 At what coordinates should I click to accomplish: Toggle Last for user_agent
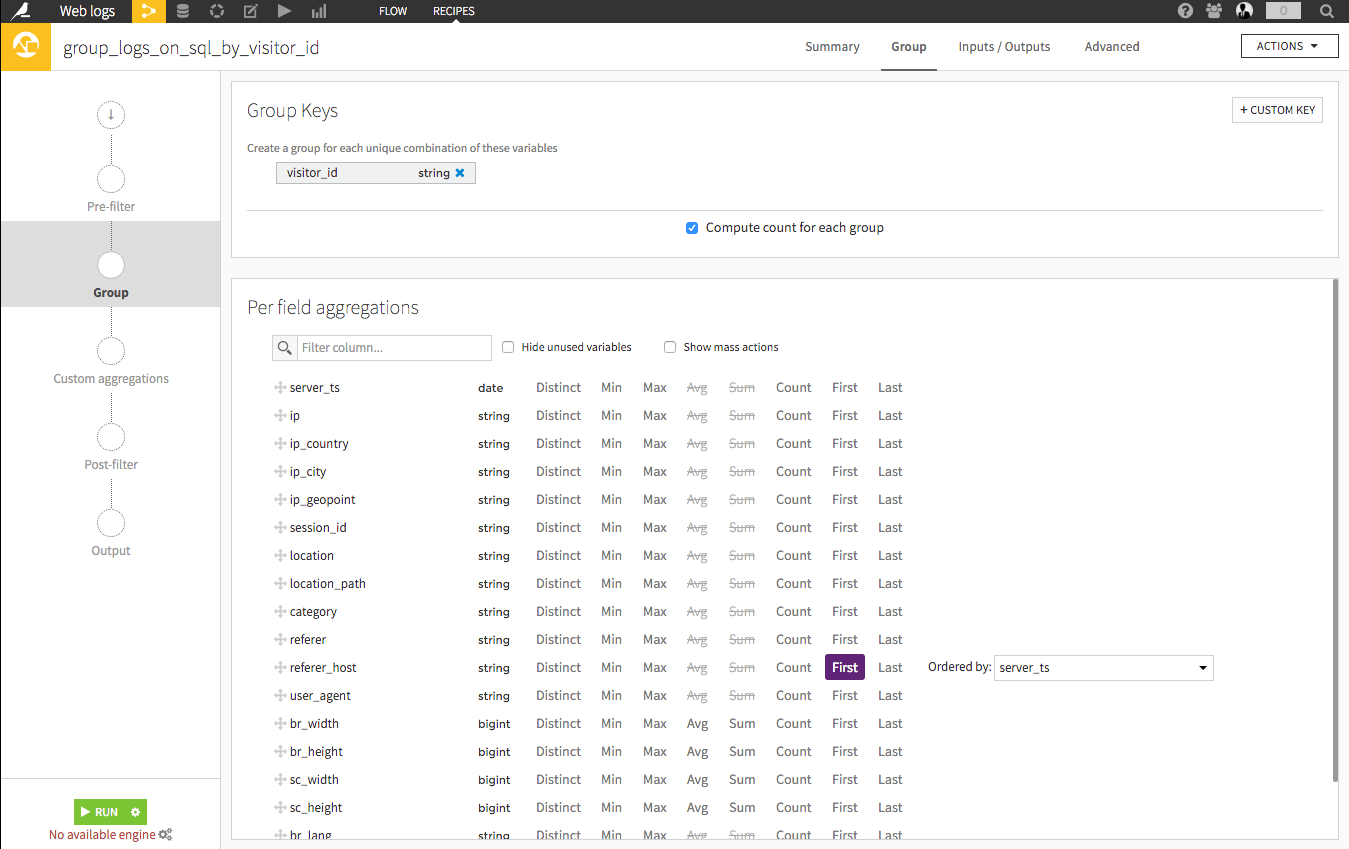[x=890, y=695]
